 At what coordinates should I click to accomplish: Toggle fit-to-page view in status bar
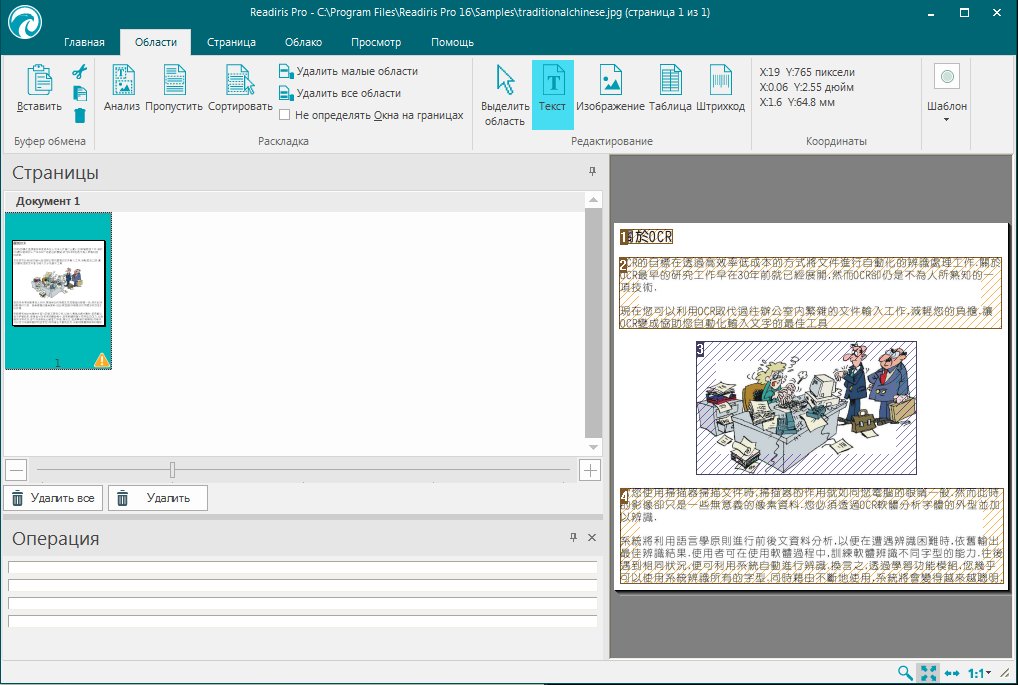coord(928,674)
